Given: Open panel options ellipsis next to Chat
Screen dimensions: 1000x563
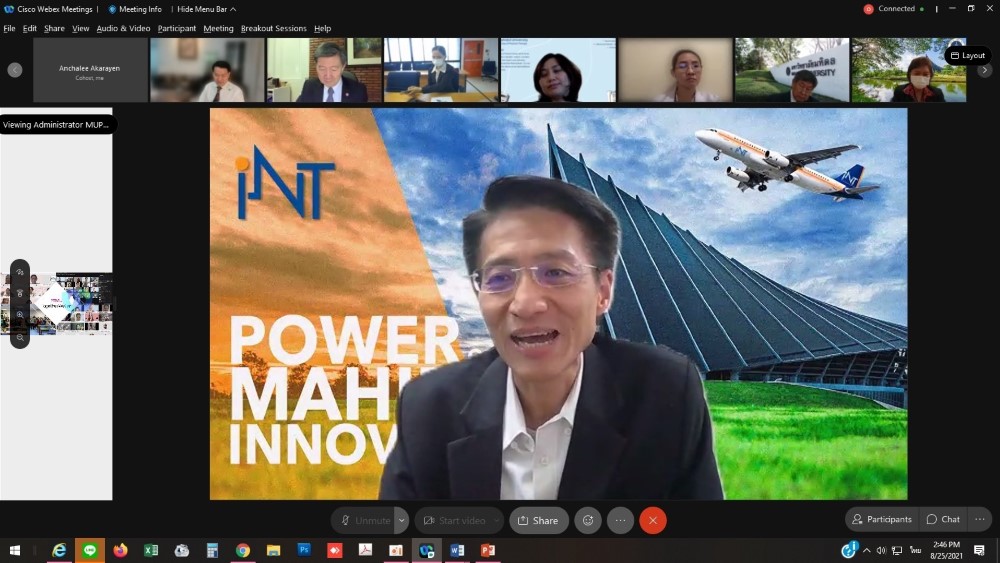Looking at the screenshot, I should [x=980, y=519].
